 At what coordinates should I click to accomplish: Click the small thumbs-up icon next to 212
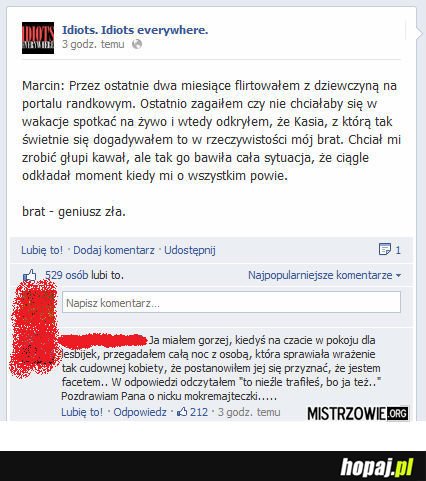point(182,412)
